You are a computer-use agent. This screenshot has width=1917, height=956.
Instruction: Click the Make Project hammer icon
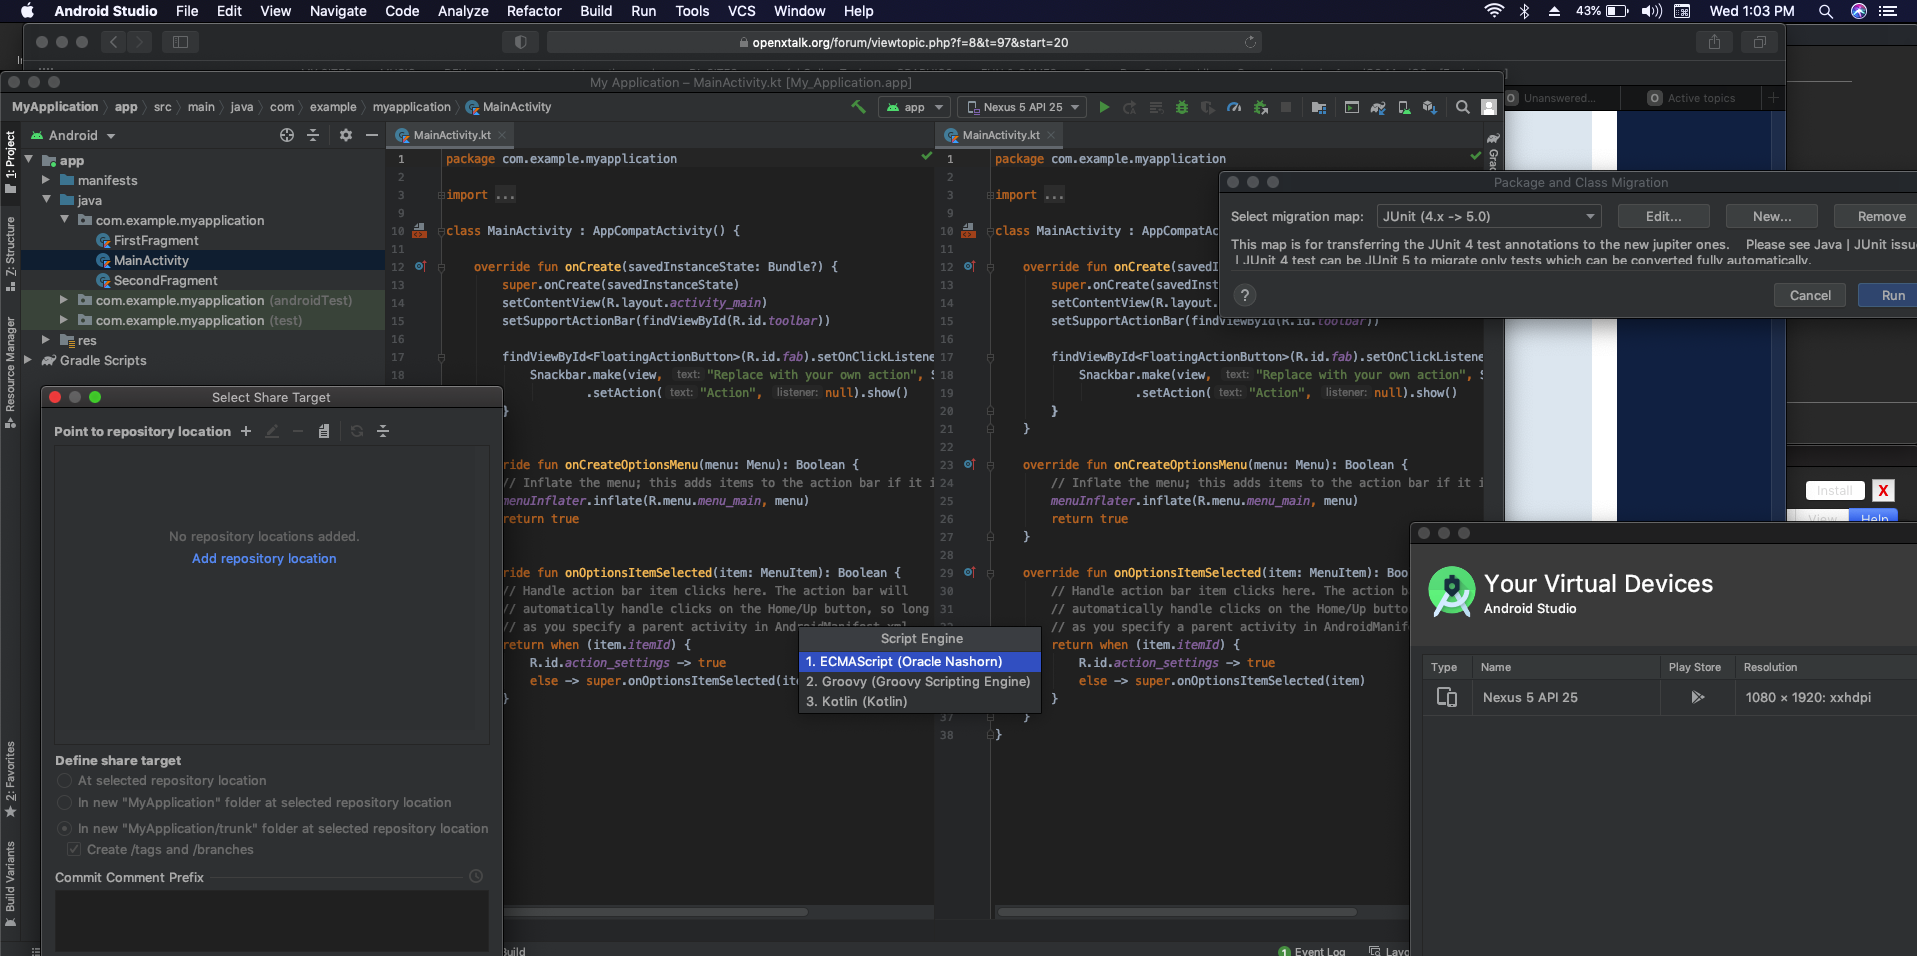pos(858,107)
